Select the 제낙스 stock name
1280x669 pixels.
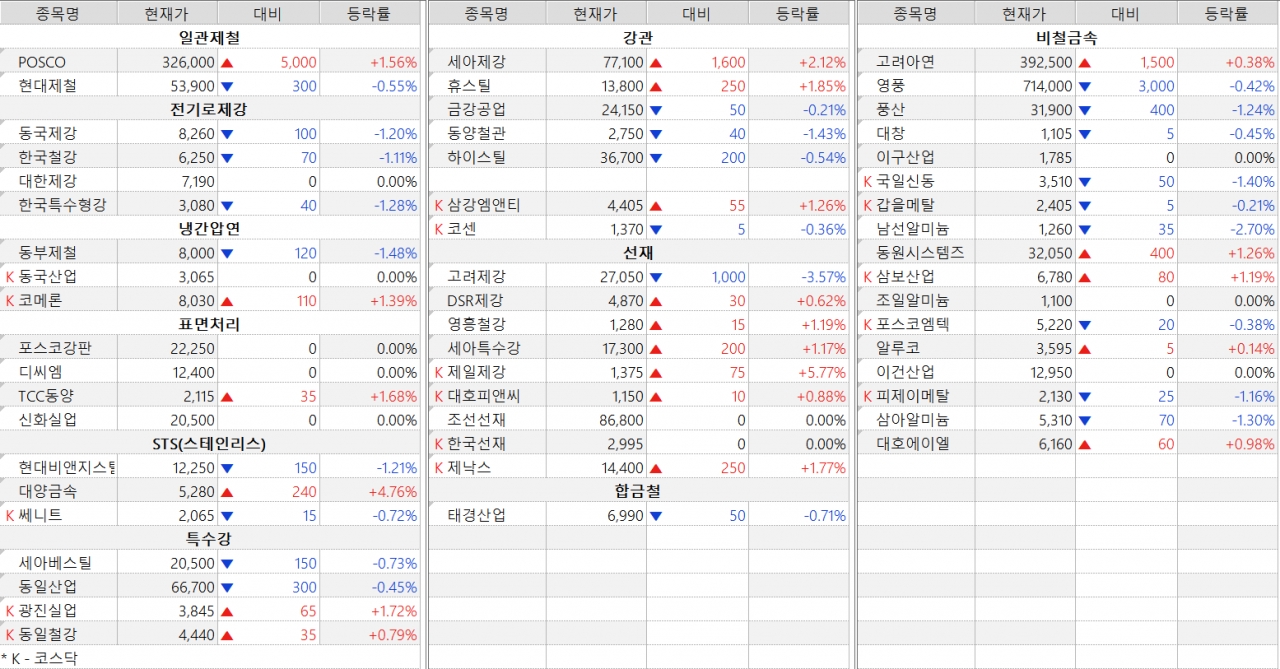469,468
